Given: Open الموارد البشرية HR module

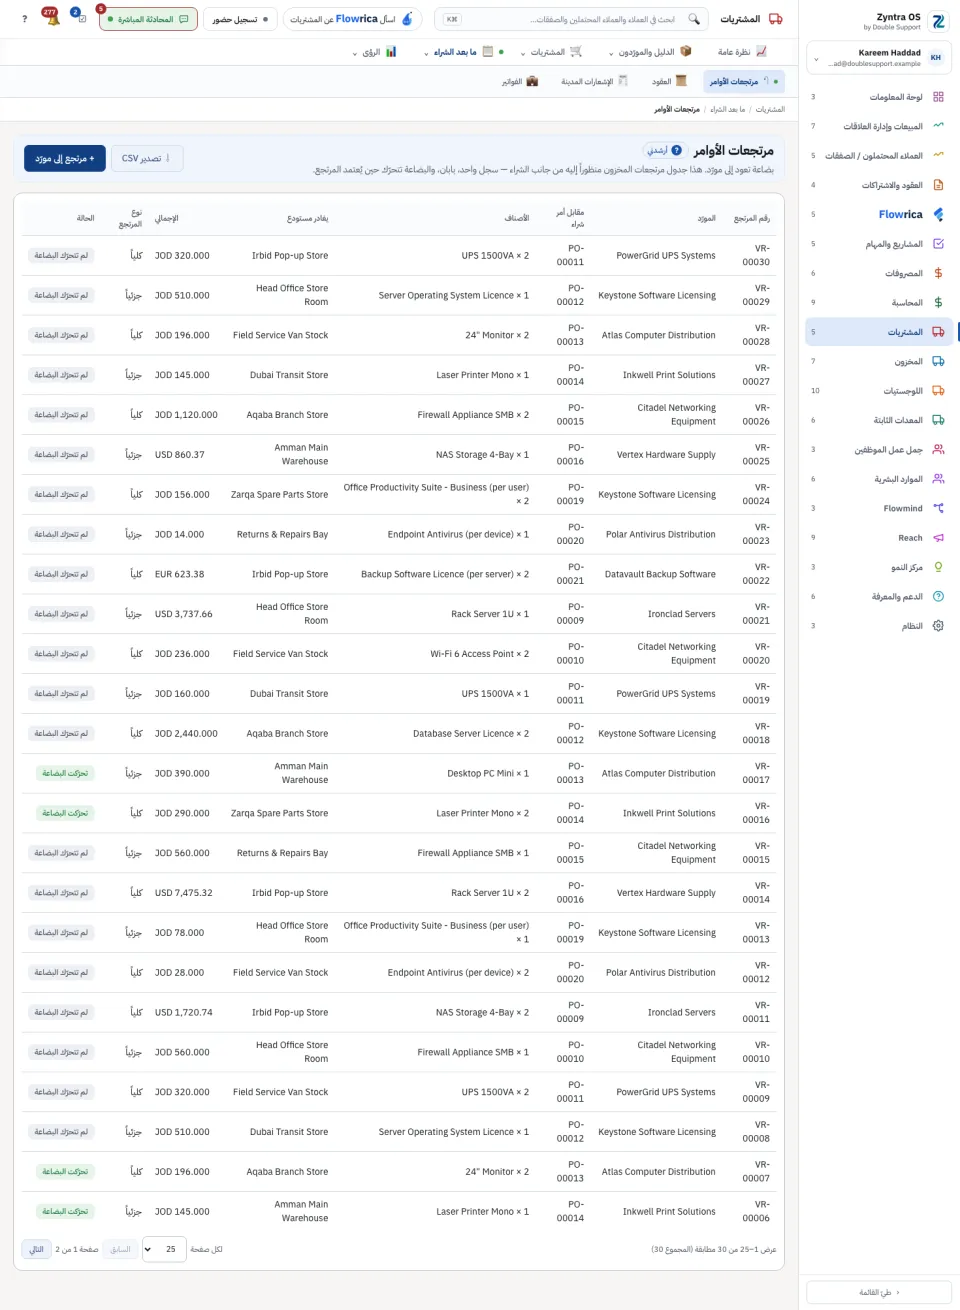Looking at the screenshot, I should coord(879,479).
